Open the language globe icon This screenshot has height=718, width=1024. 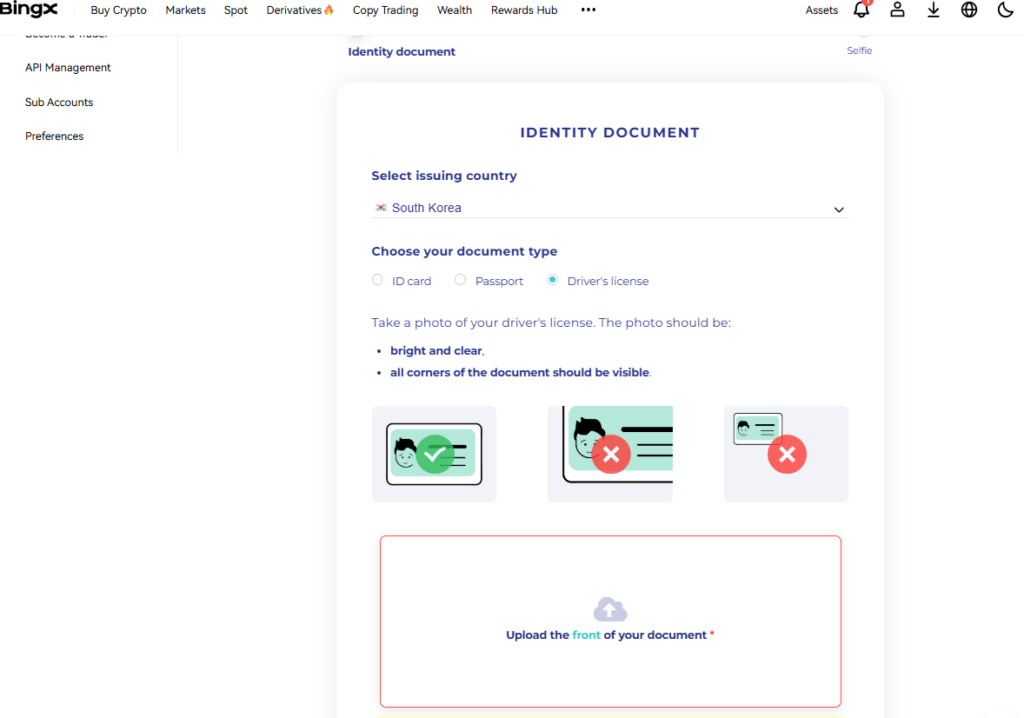click(969, 10)
